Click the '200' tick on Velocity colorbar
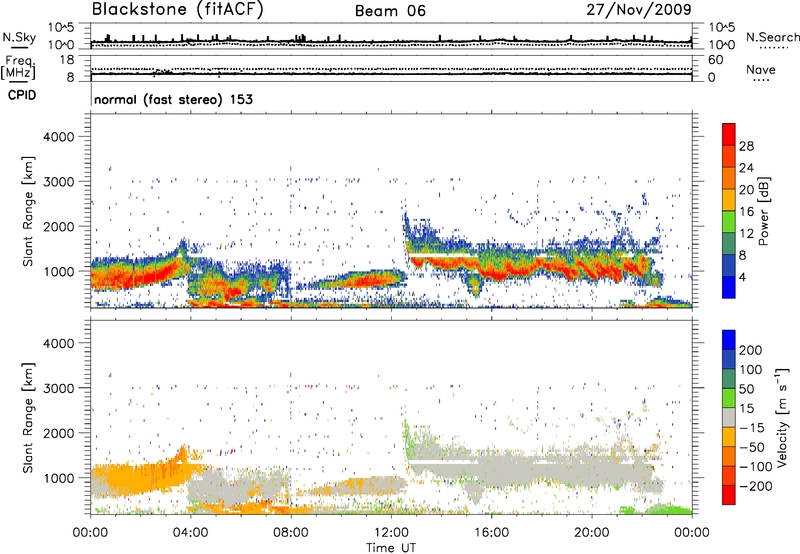This screenshot has height=554, width=800. tap(751, 350)
